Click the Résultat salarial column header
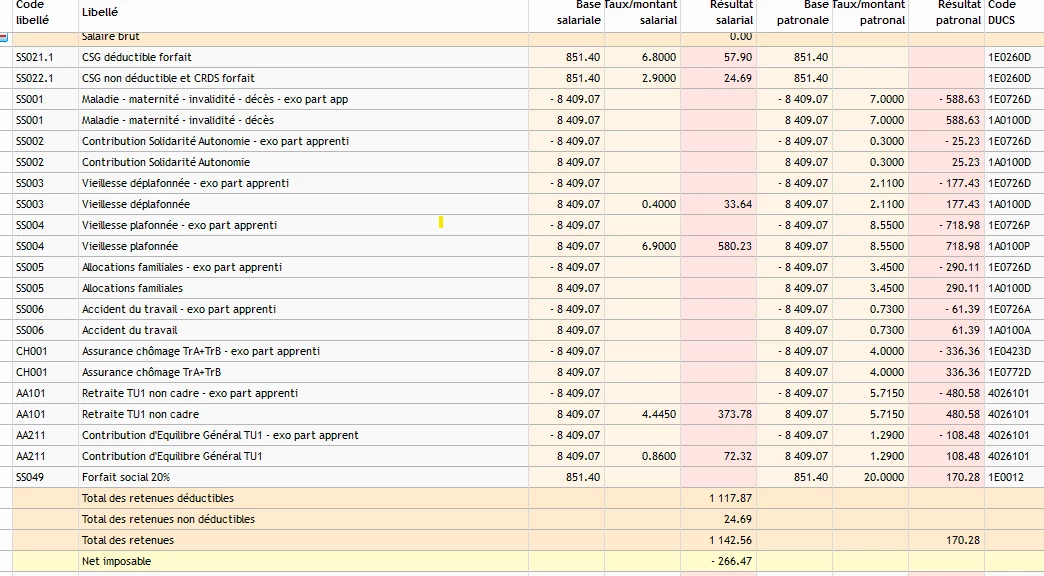1044x576 pixels. tap(731, 12)
